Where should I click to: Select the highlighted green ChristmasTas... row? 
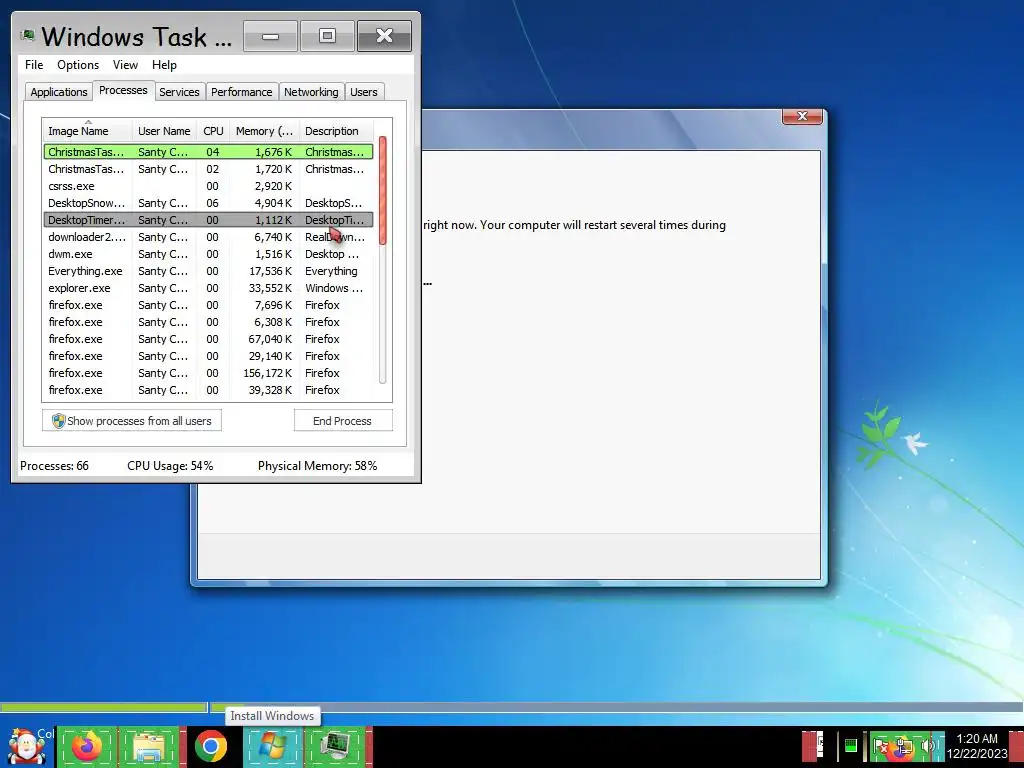pos(208,152)
